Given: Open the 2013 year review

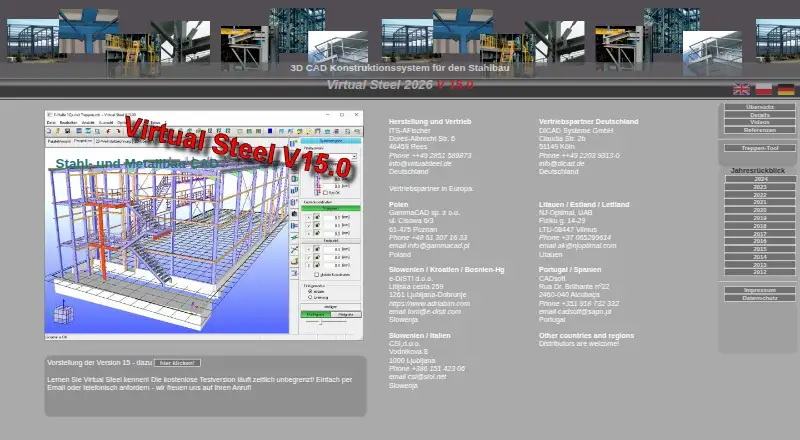Looking at the screenshot, I should [x=760, y=264].
